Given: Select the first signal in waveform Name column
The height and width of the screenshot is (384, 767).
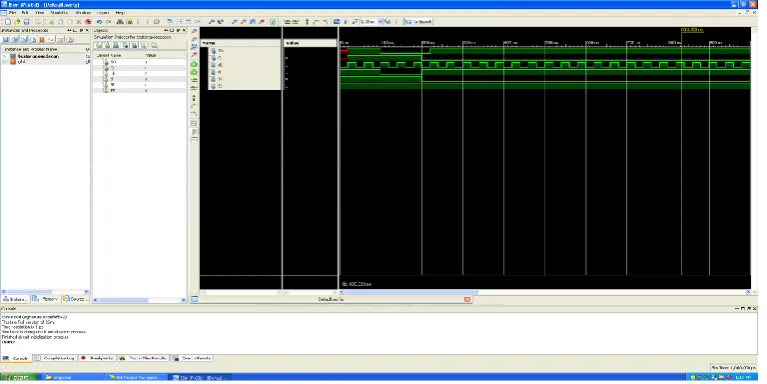Looking at the screenshot, I should [x=245, y=51].
